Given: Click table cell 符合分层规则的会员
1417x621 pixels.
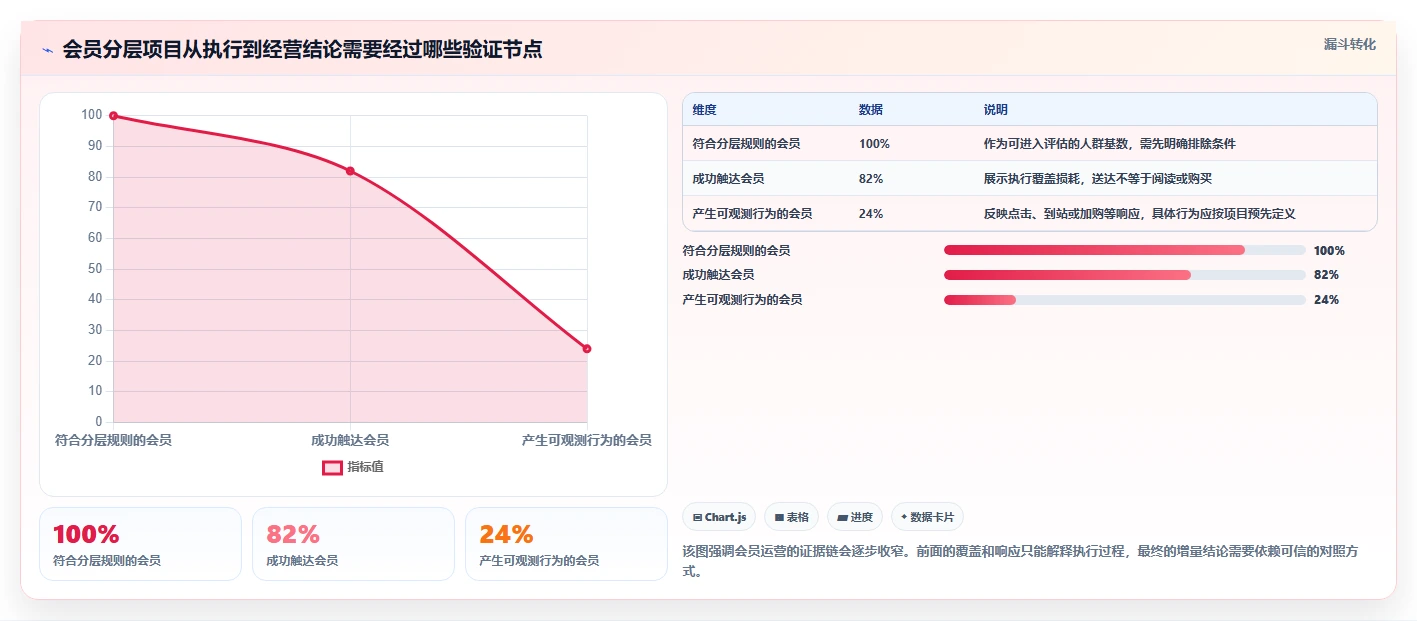Looking at the screenshot, I should click(746, 144).
